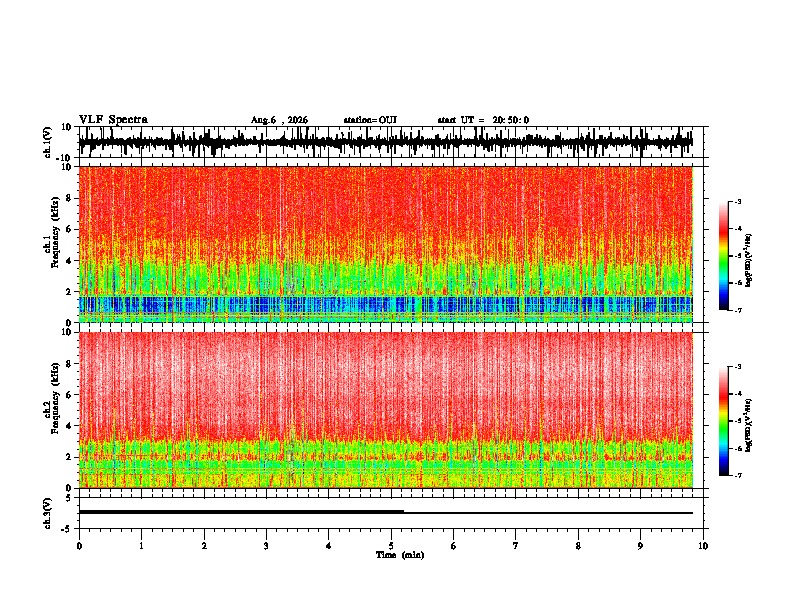Click the "ch.3(V)" axis label

[x=48, y=514]
